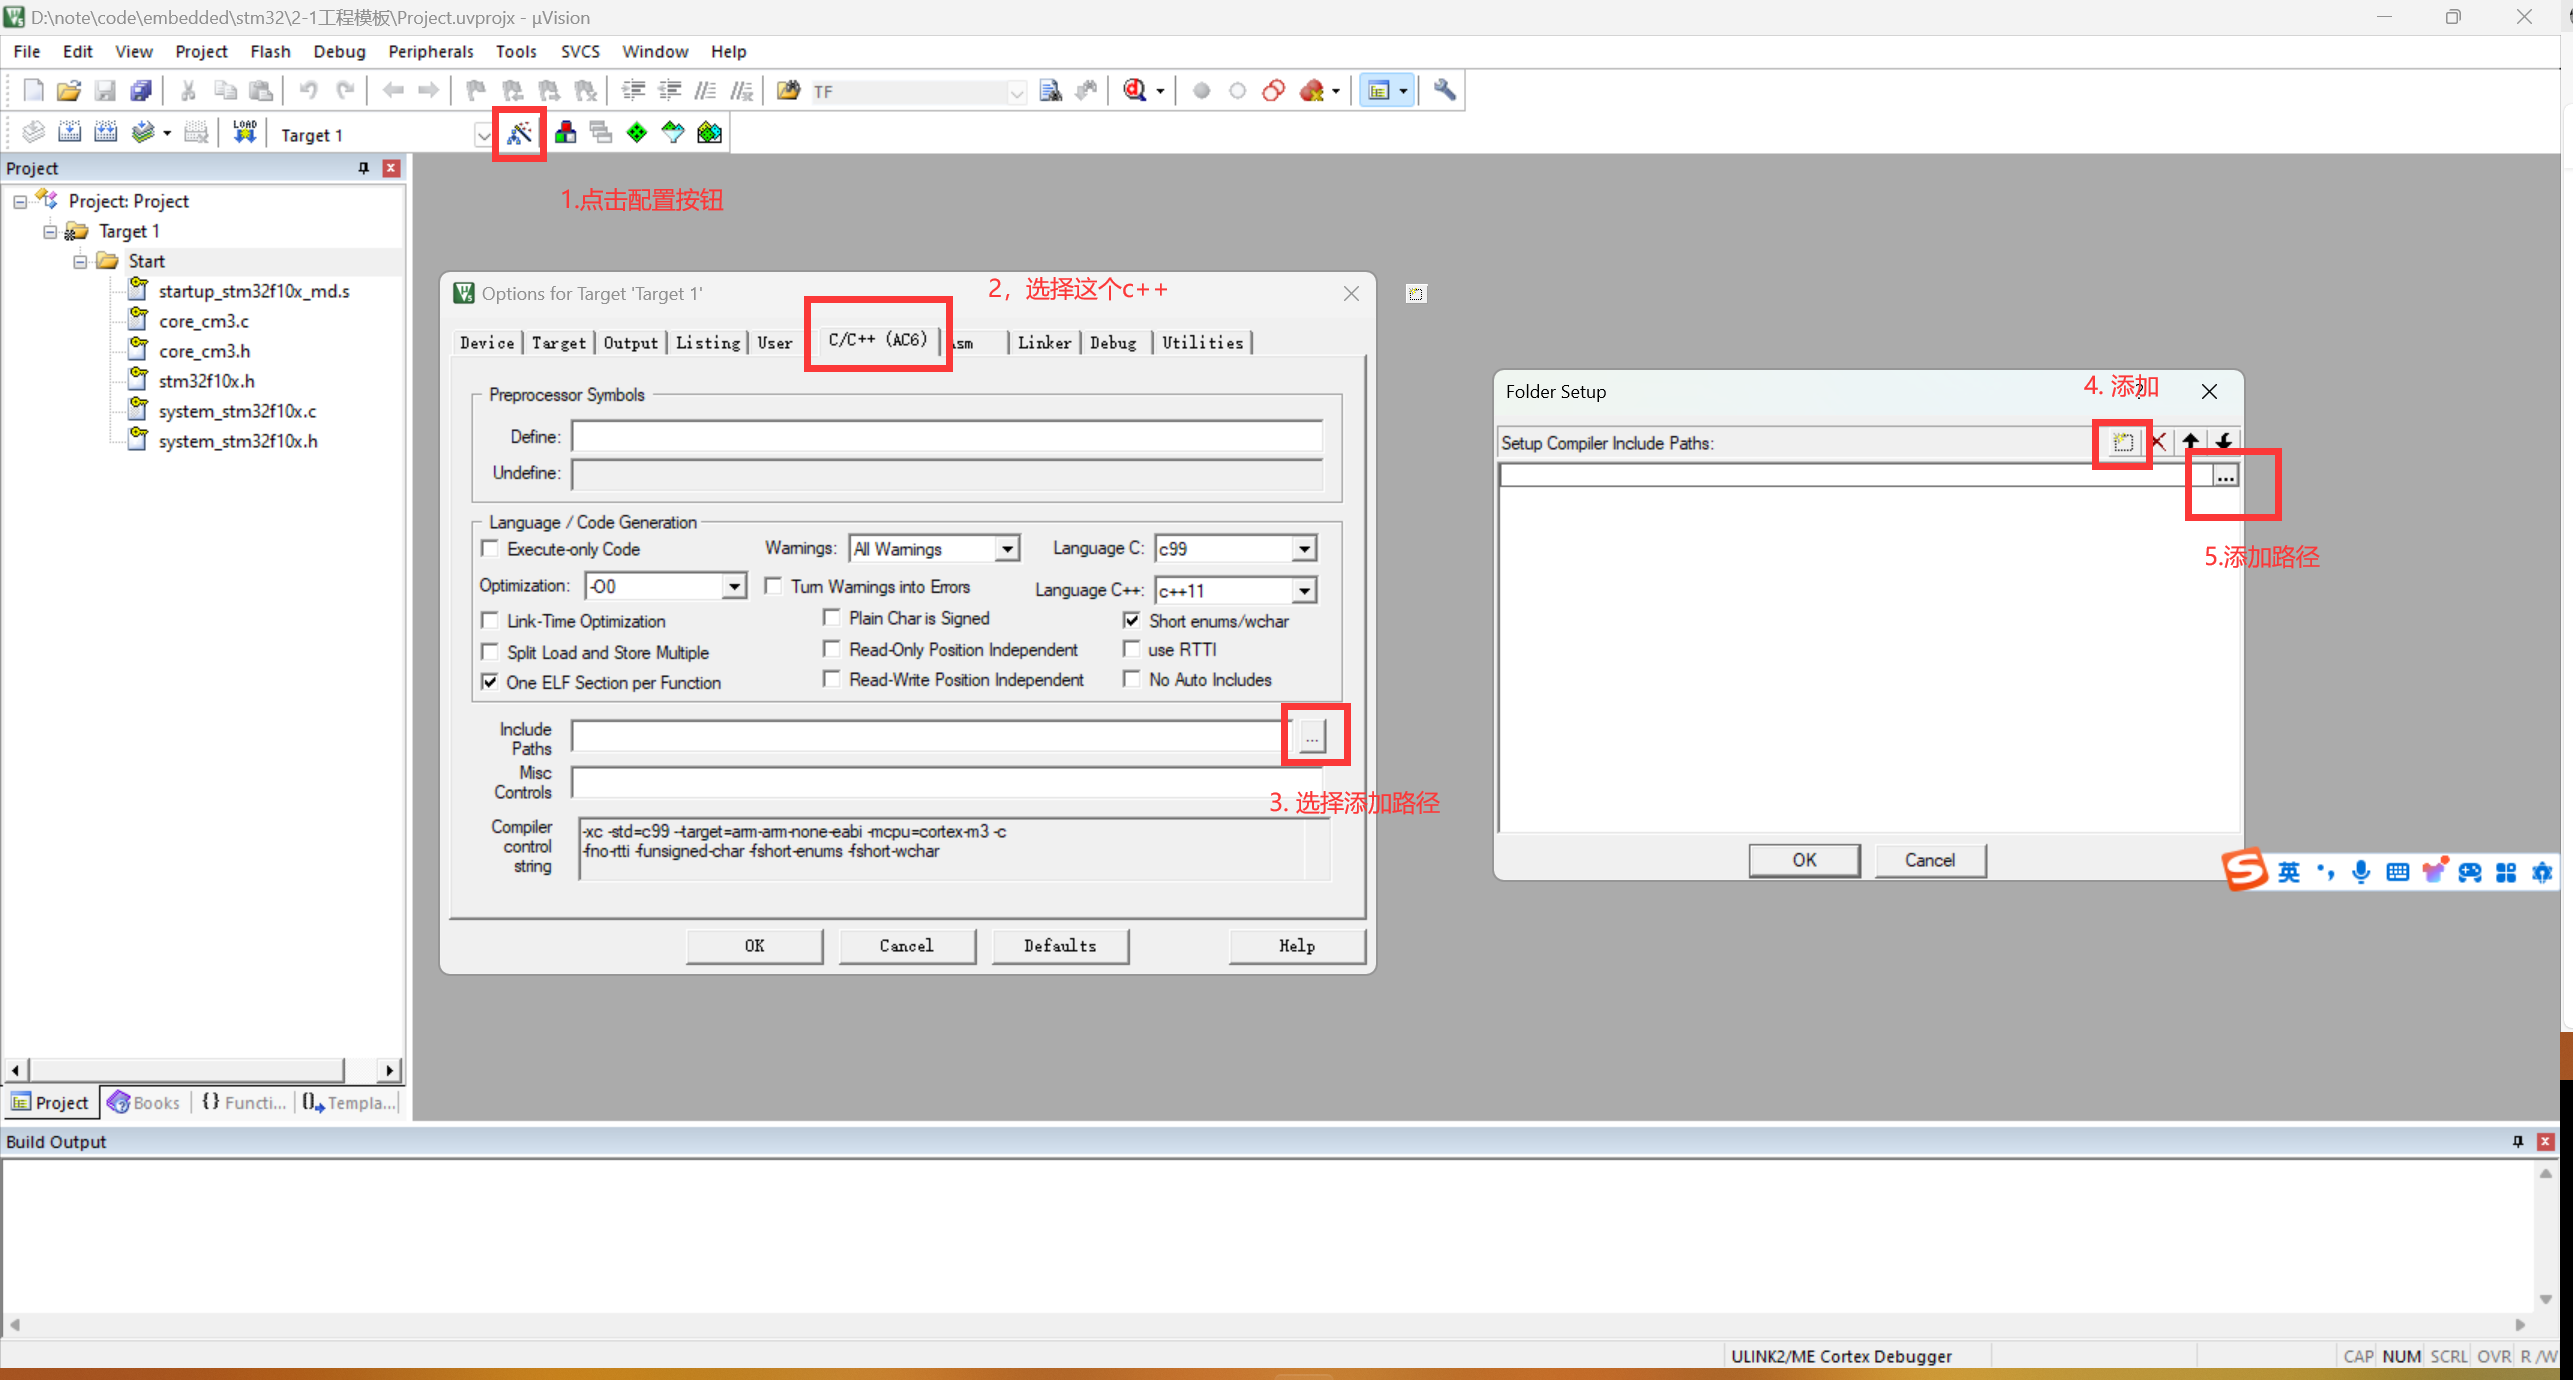
Task: Open the Language C dropdown
Action: tap(1304, 549)
